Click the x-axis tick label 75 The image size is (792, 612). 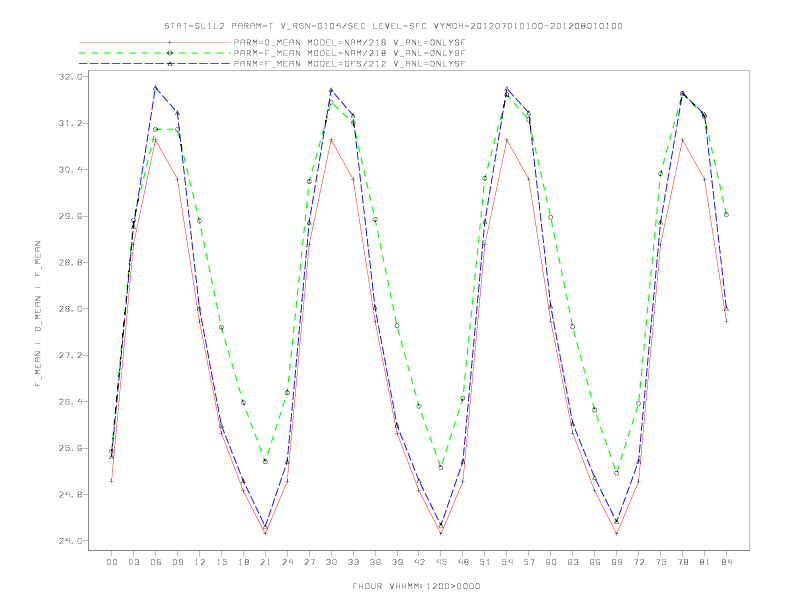click(661, 562)
